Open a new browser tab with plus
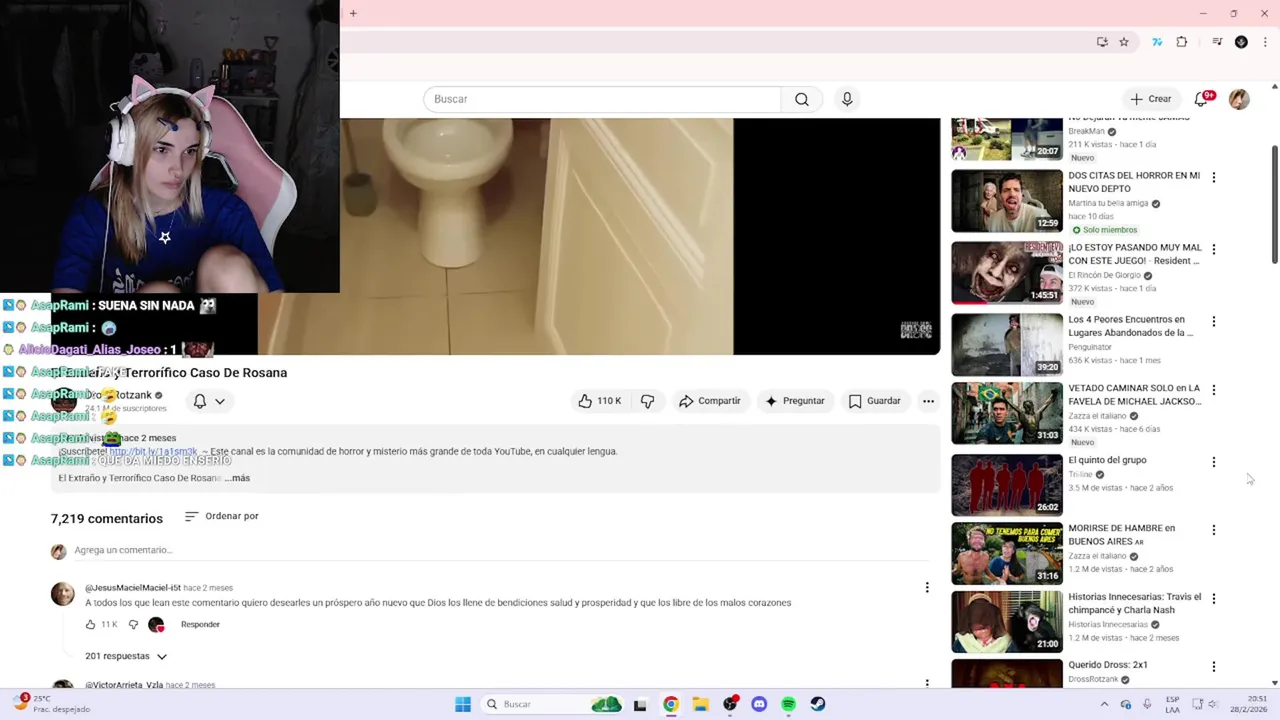This screenshot has width=1280, height=720. pos(353,13)
